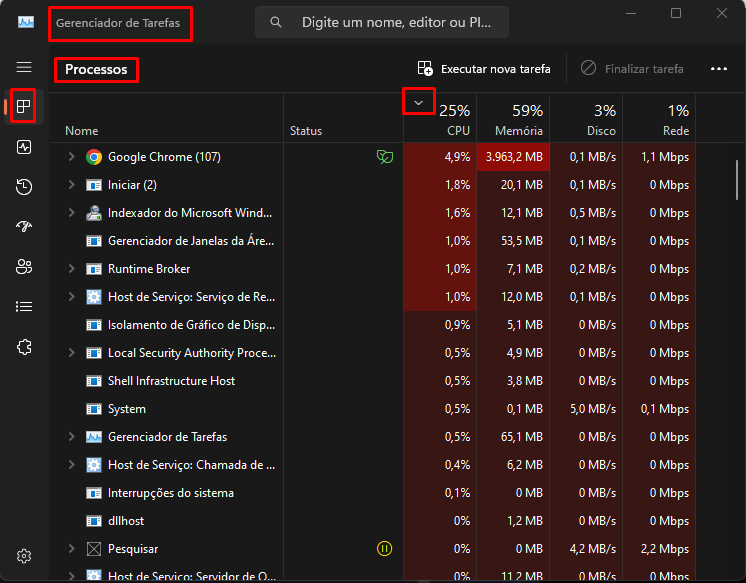This screenshot has width=746, height=583.
Task: Click the Gerenciador de Tarefas process icon
Action: click(x=94, y=437)
